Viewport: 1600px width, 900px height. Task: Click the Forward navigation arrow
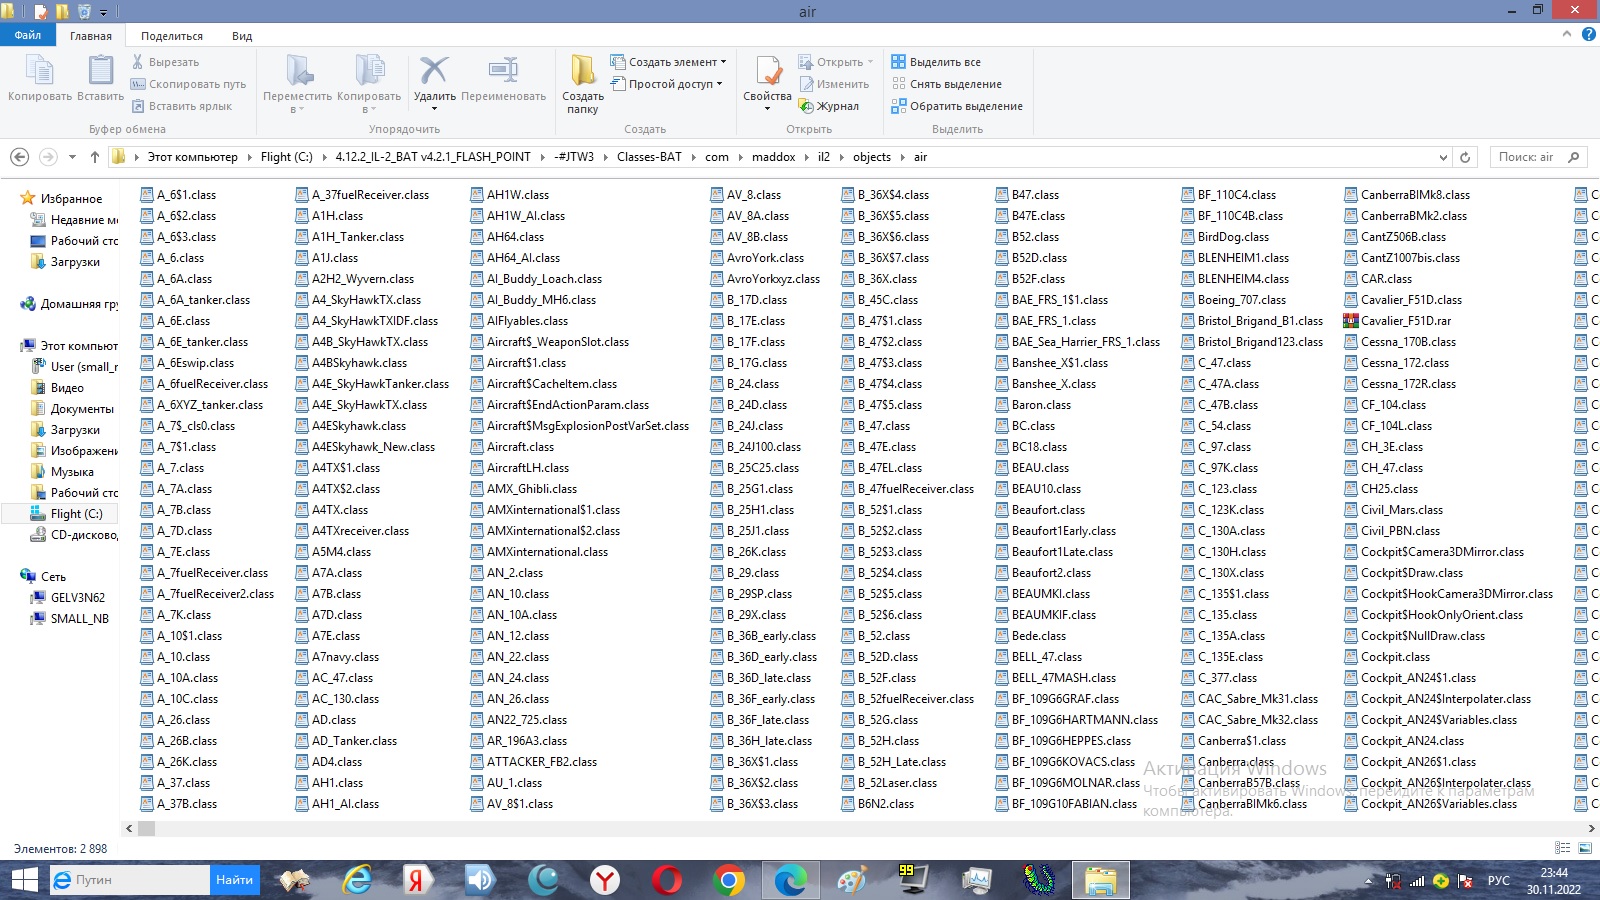[48, 157]
